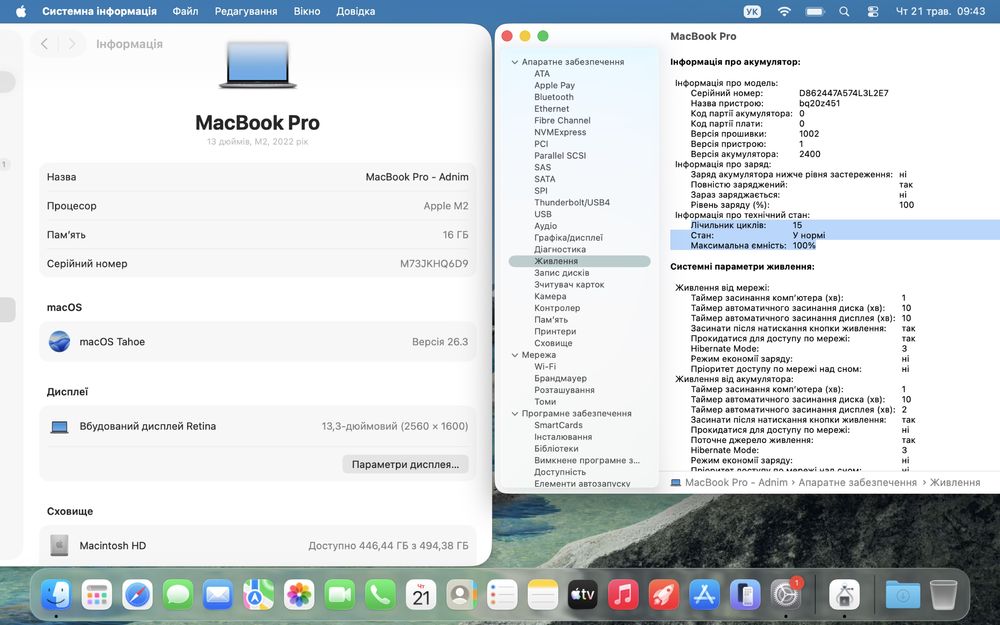The image size is (1000, 625).
Task: Launch Safari from the Dock
Action: pos(138,596)
